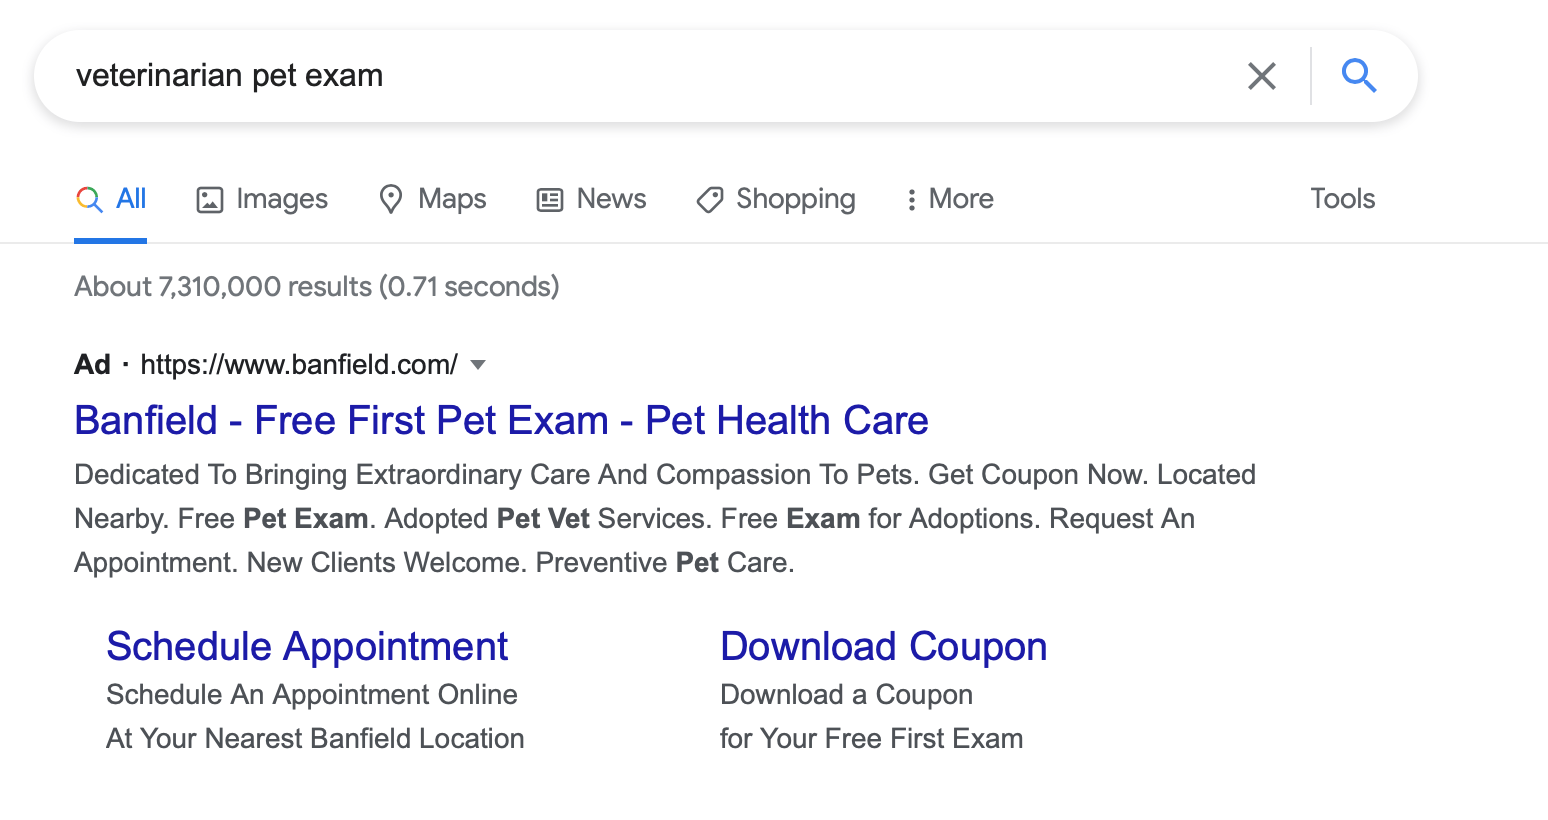Click the Schedule Appointment sitelink
Viewport: 1548px width, 820px height.
(307, 646)
